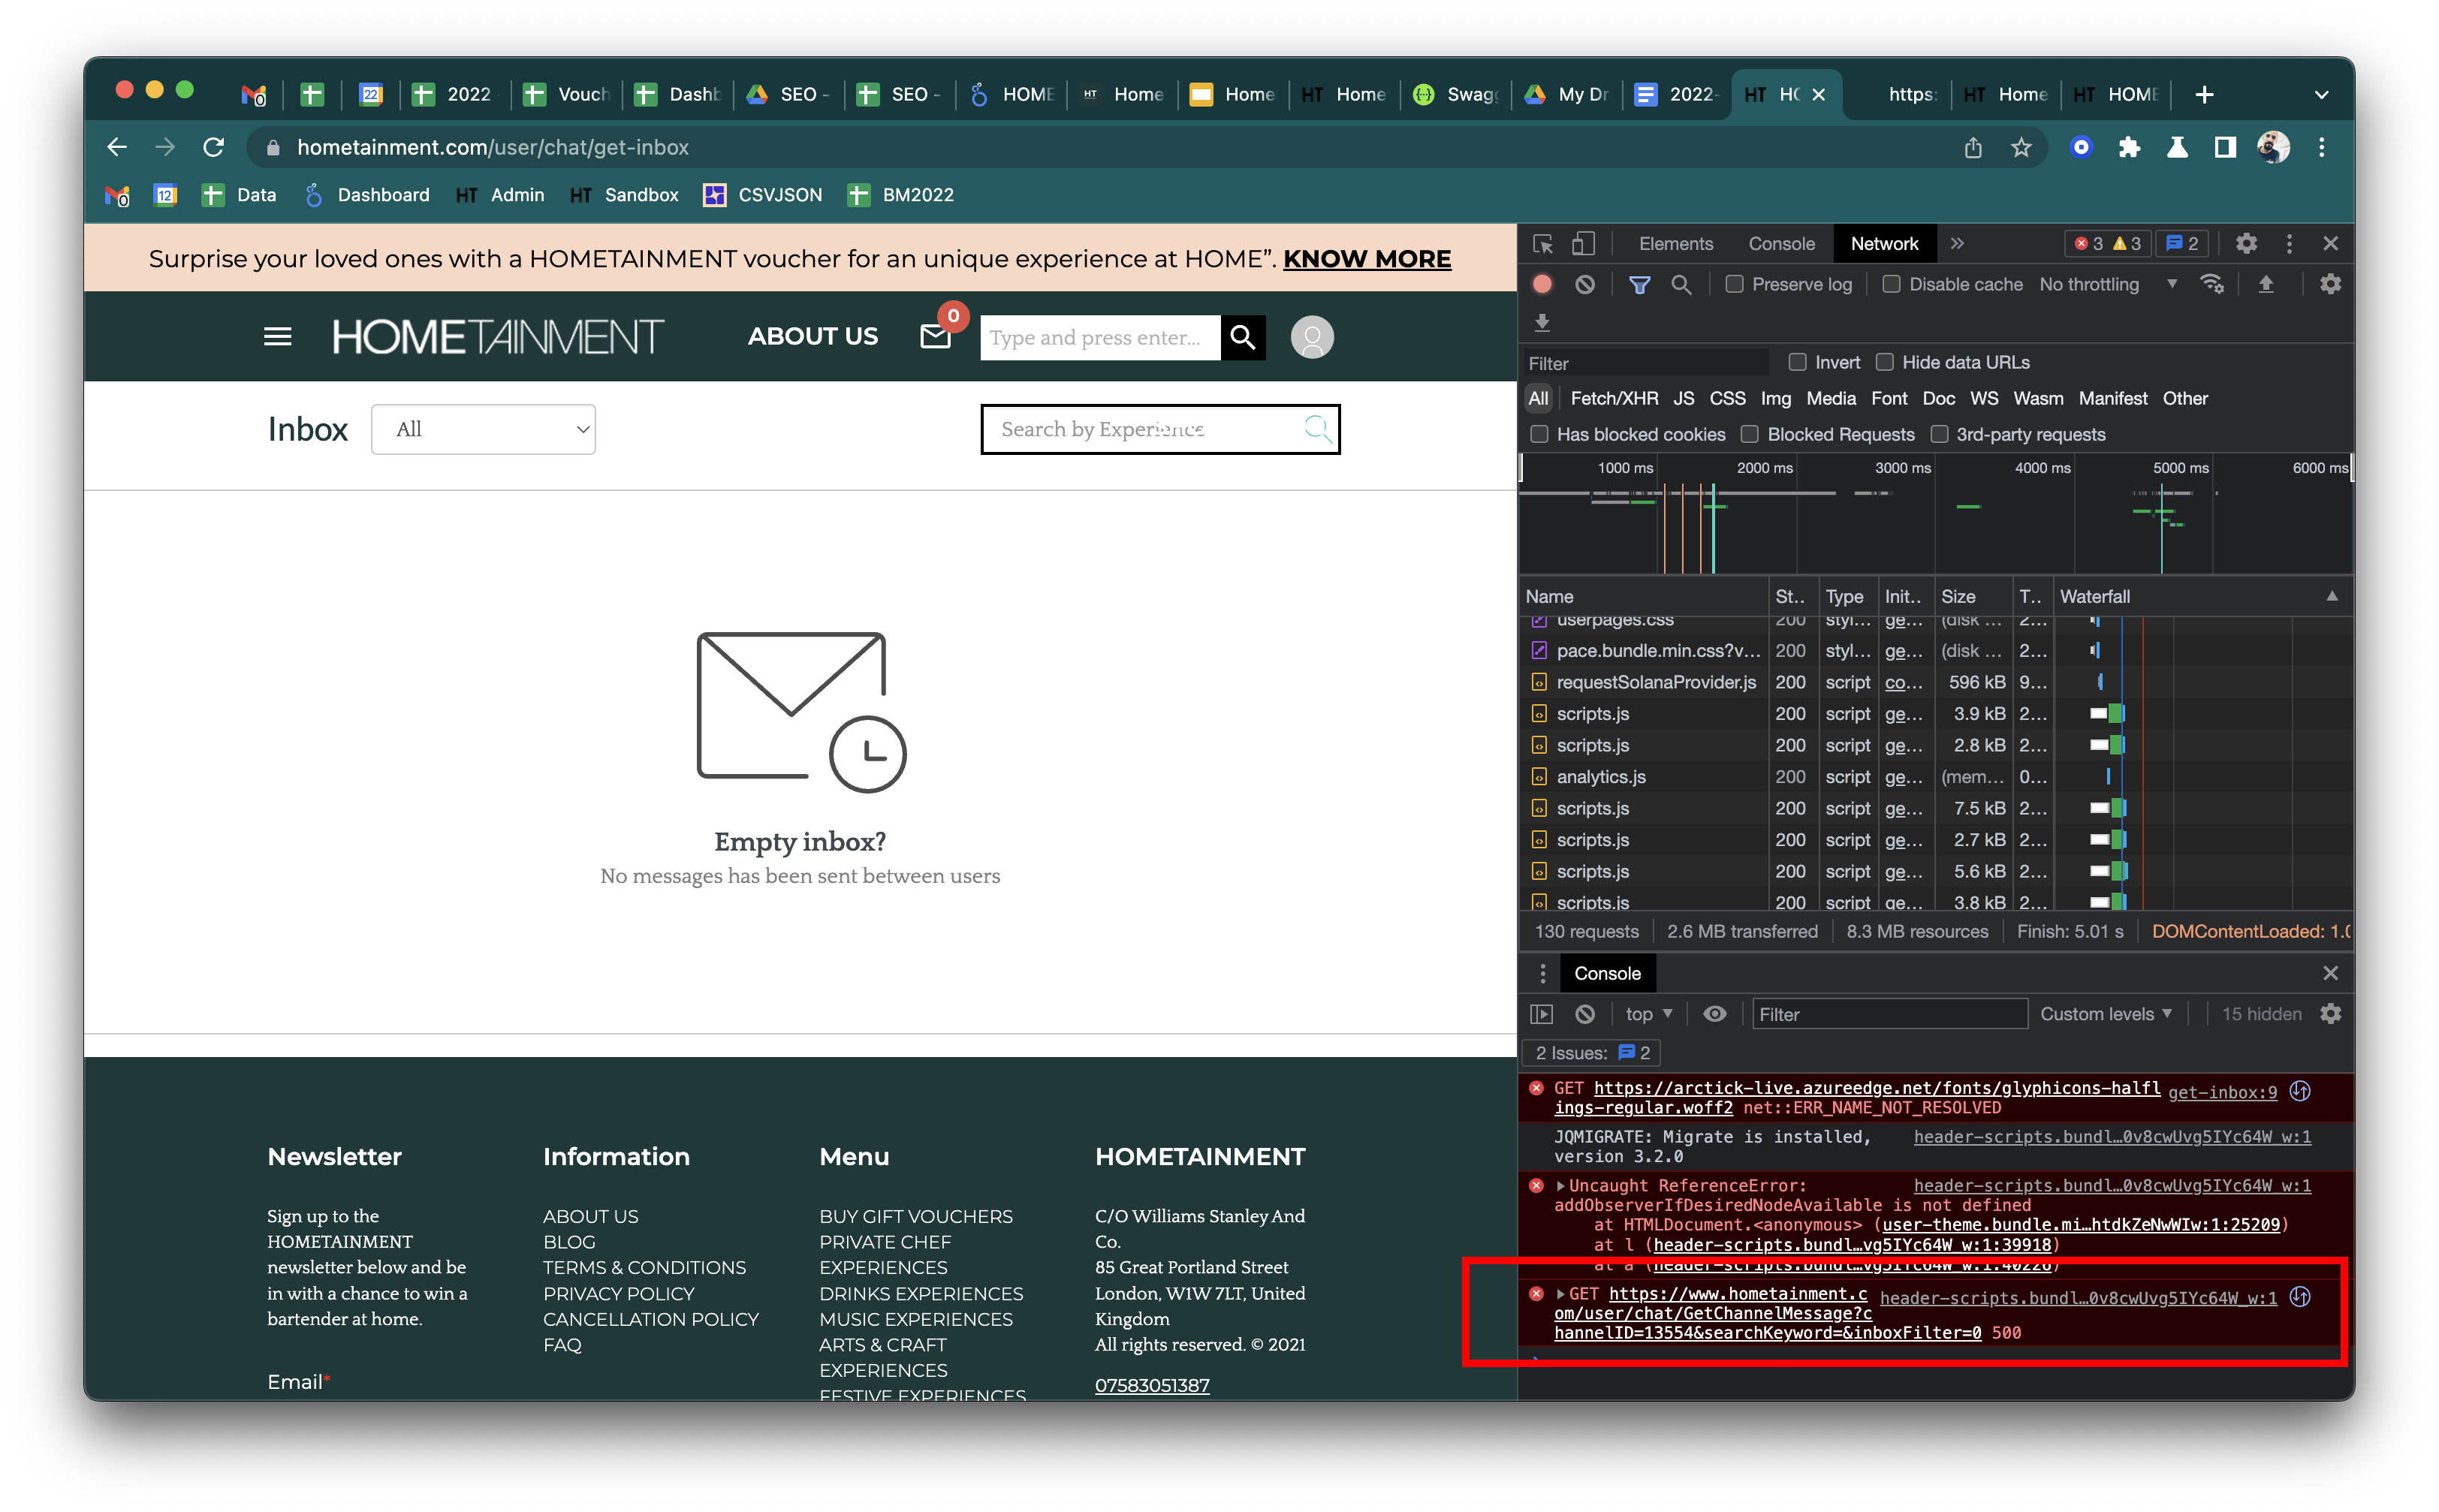
Task: Click the network Filter input field
Action: tap(1647, 364)
